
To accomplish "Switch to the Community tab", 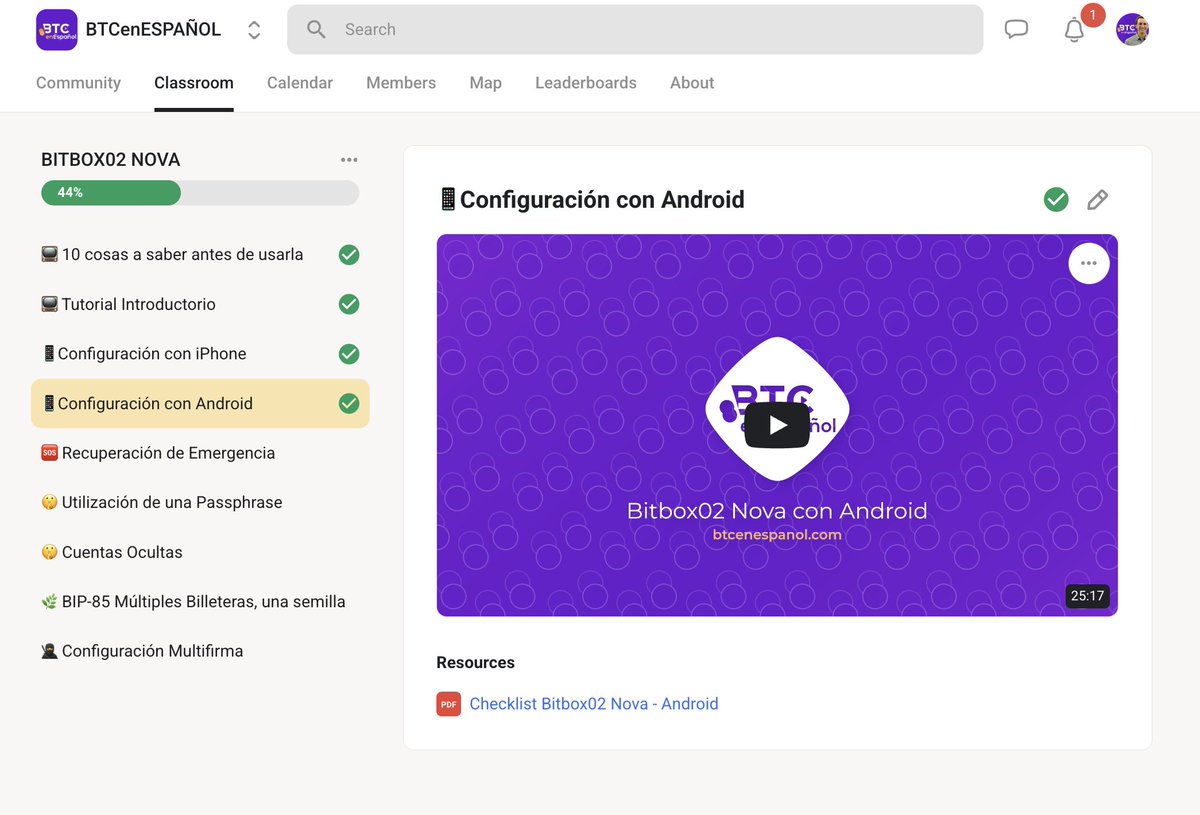I will 78,83.
